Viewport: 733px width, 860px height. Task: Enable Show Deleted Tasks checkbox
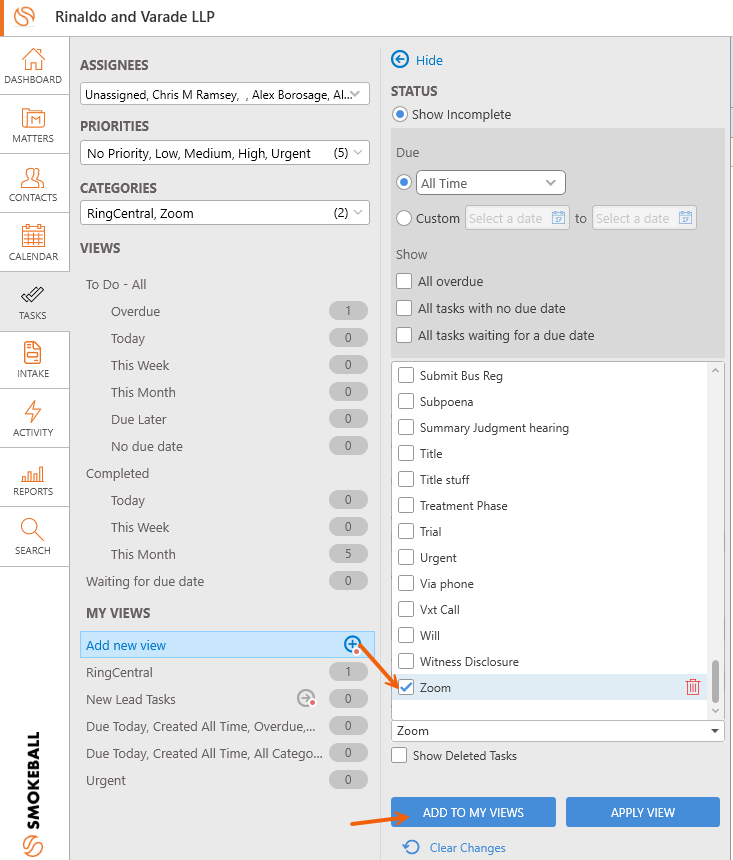tap(399, 755)
